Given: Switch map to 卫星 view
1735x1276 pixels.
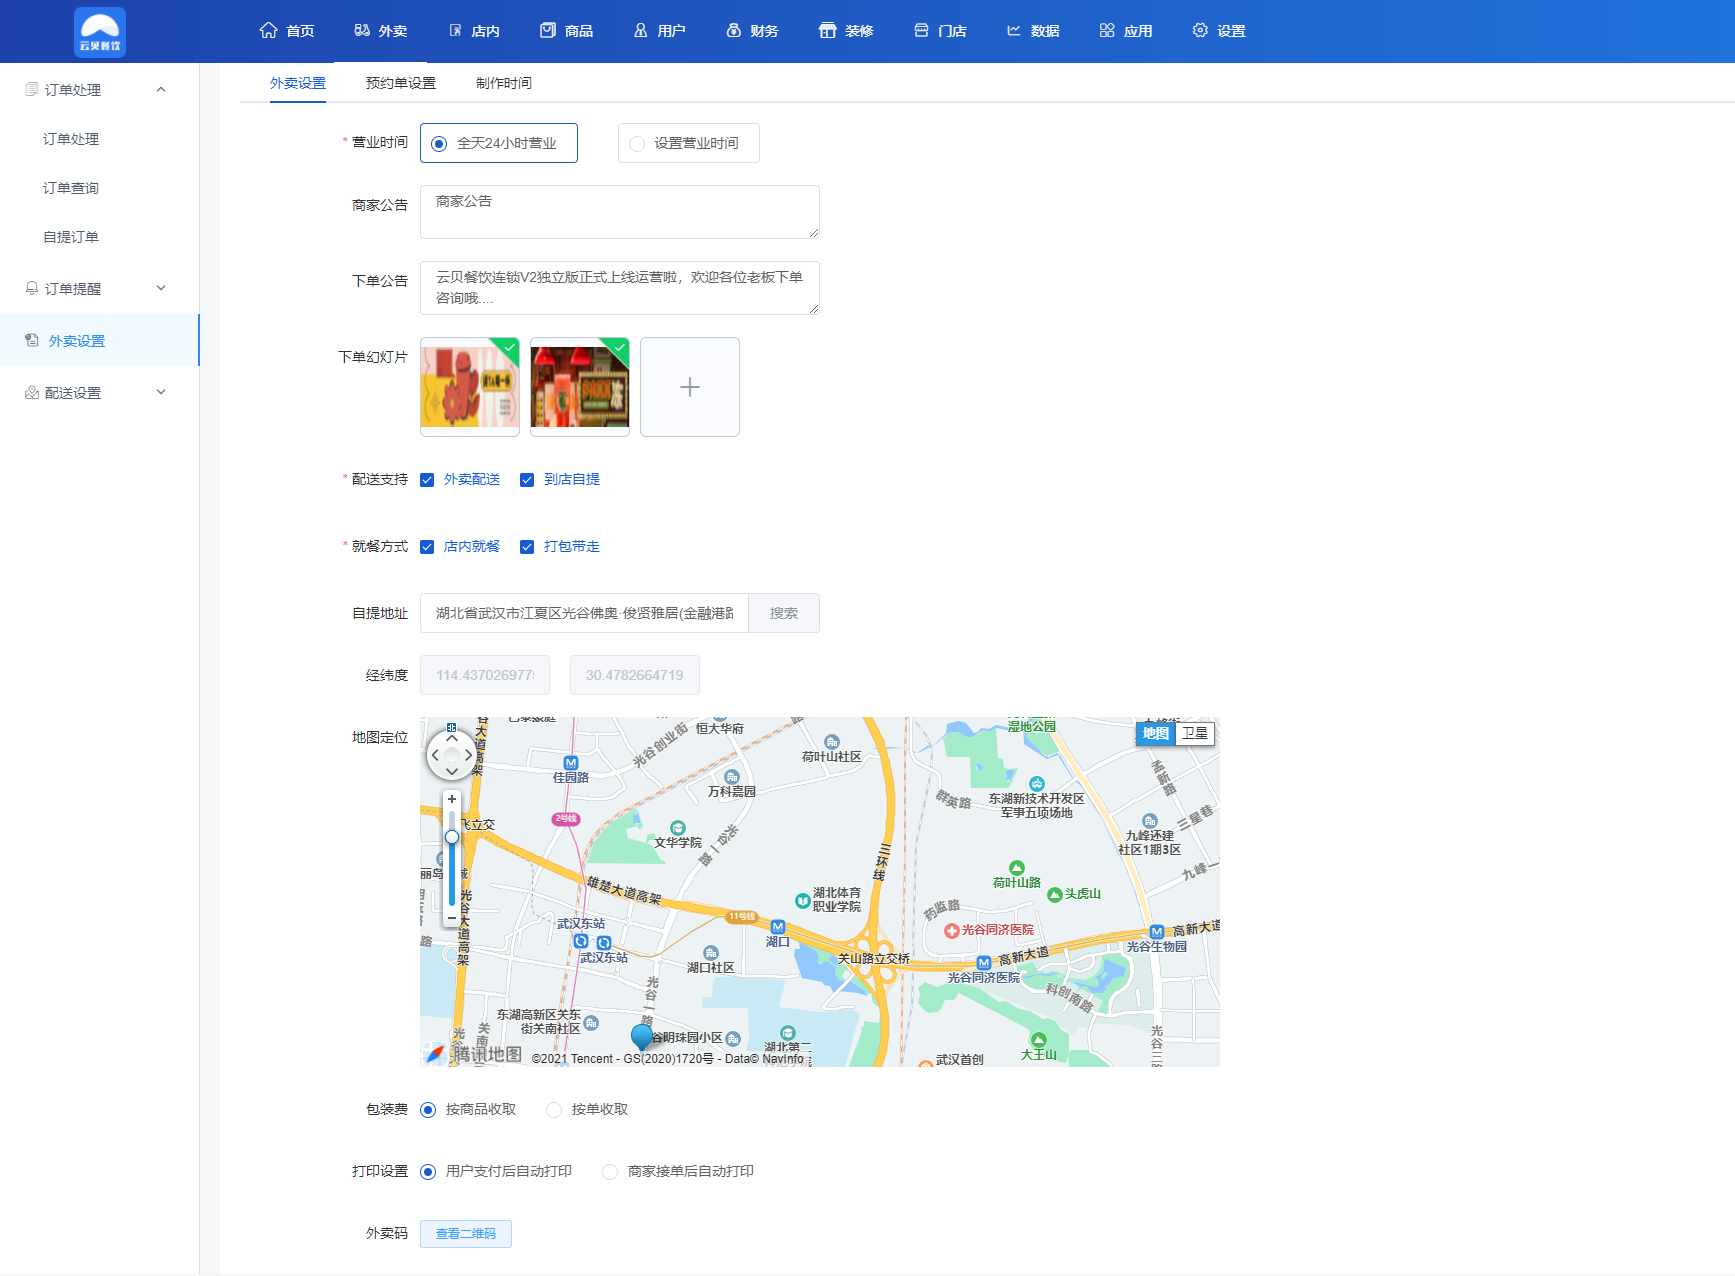Looking at the screenshot, I should pyautogui.click(x=1195, y=733).
